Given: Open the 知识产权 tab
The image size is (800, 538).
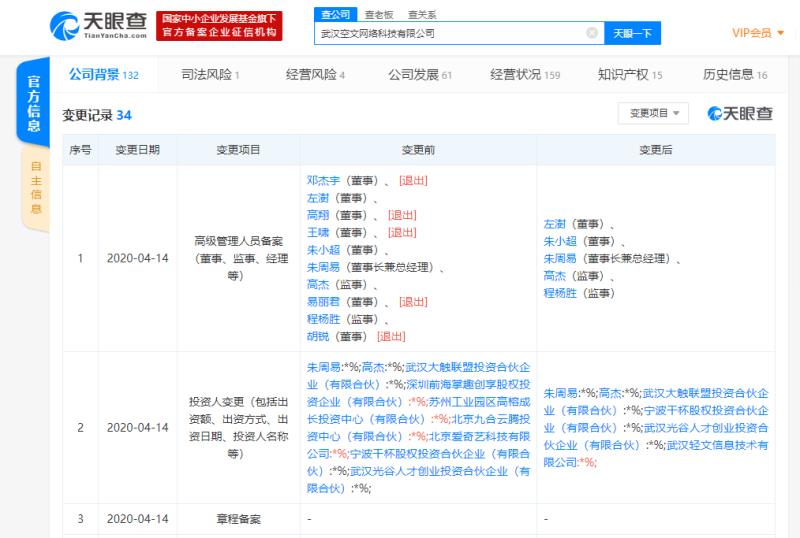Looking at the screenshot, I should click(x=629, y=75).
